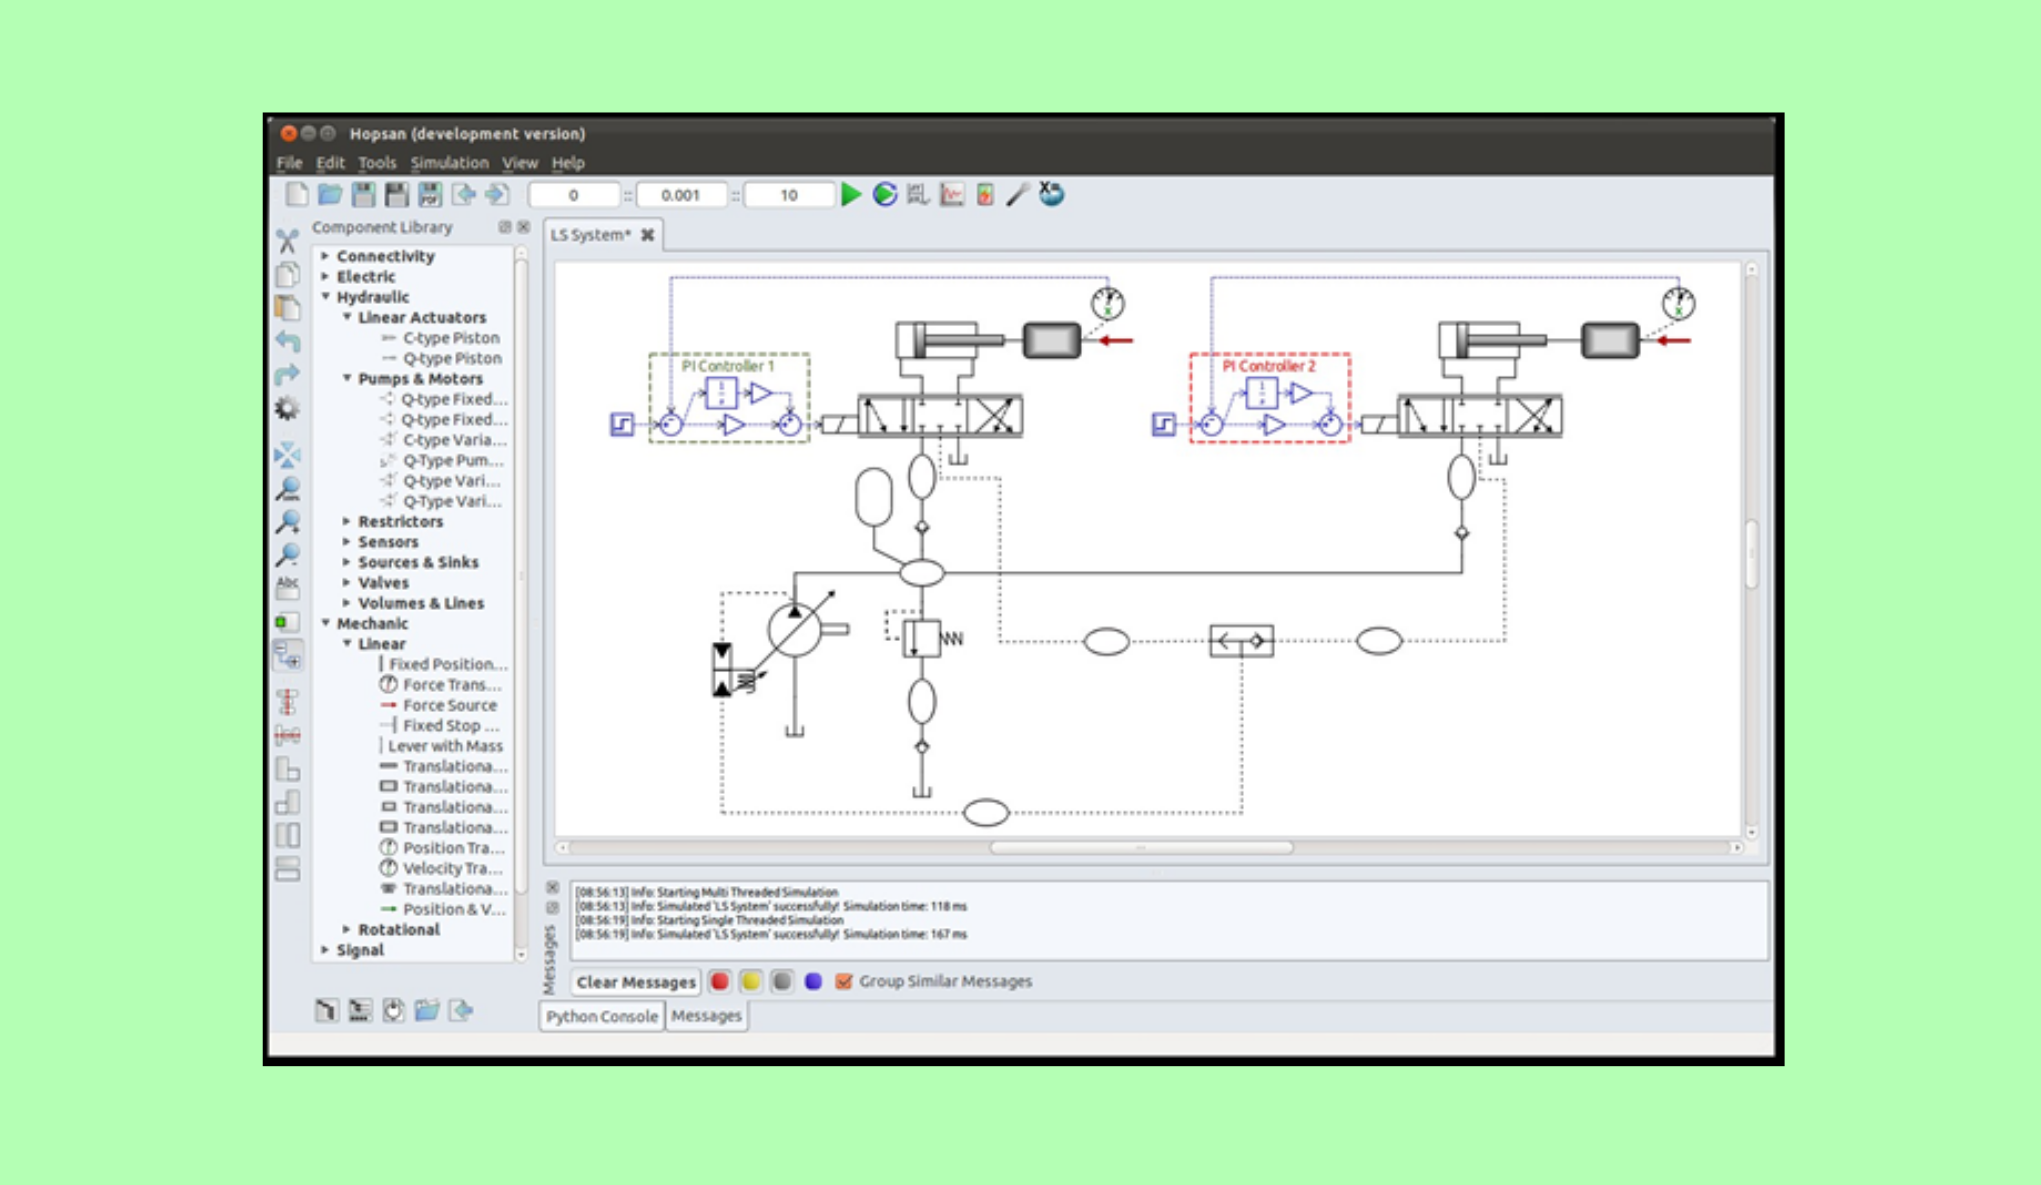Open preferences with the gear icon

(x=288, y=408)
